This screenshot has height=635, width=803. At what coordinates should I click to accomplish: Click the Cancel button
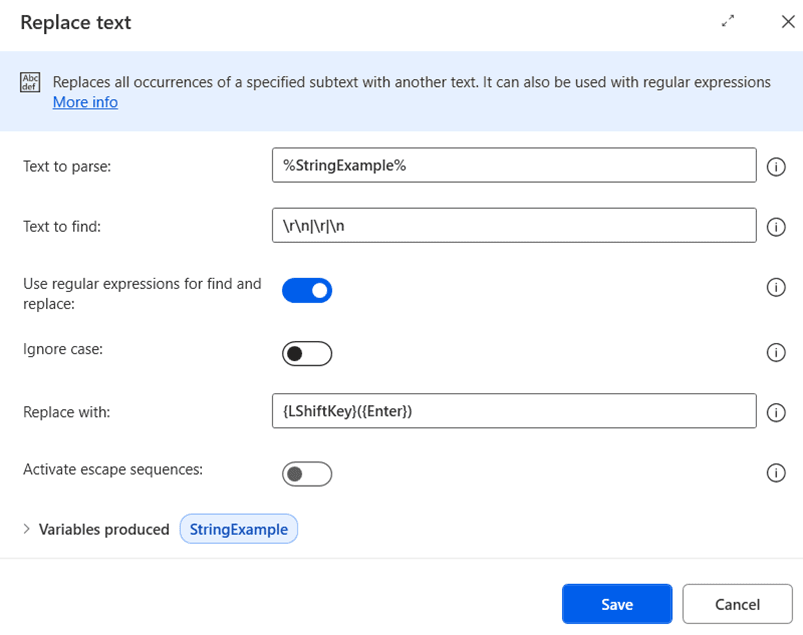(x=737, y=604)
